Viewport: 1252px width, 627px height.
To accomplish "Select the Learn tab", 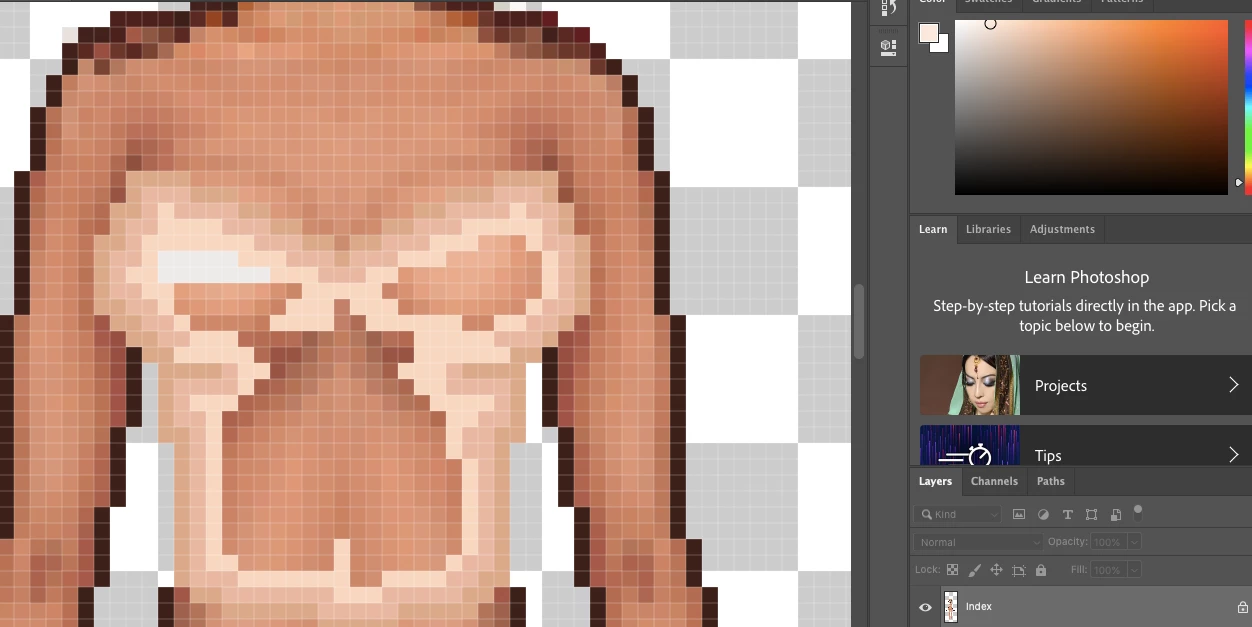I will pyautogui.click(x=933, y=229).
